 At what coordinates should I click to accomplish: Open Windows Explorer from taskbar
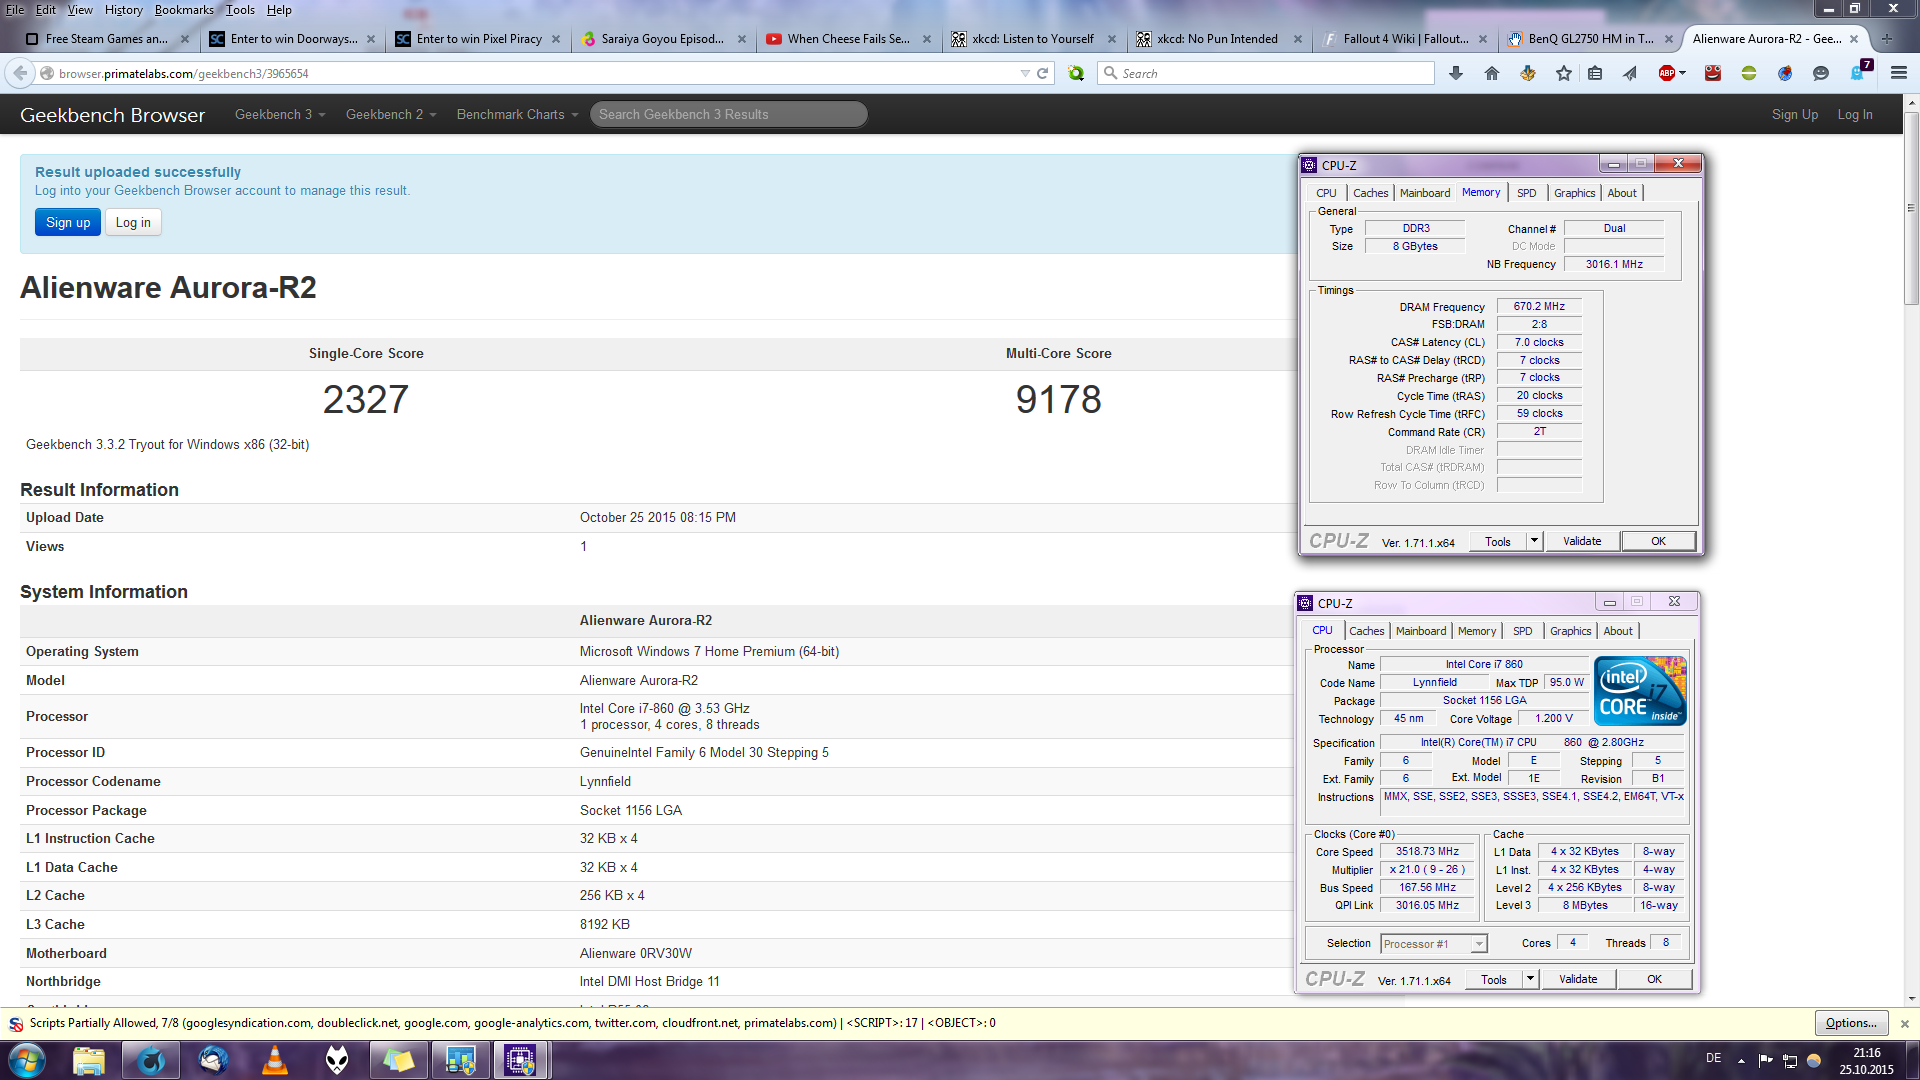coord(88,1060)
